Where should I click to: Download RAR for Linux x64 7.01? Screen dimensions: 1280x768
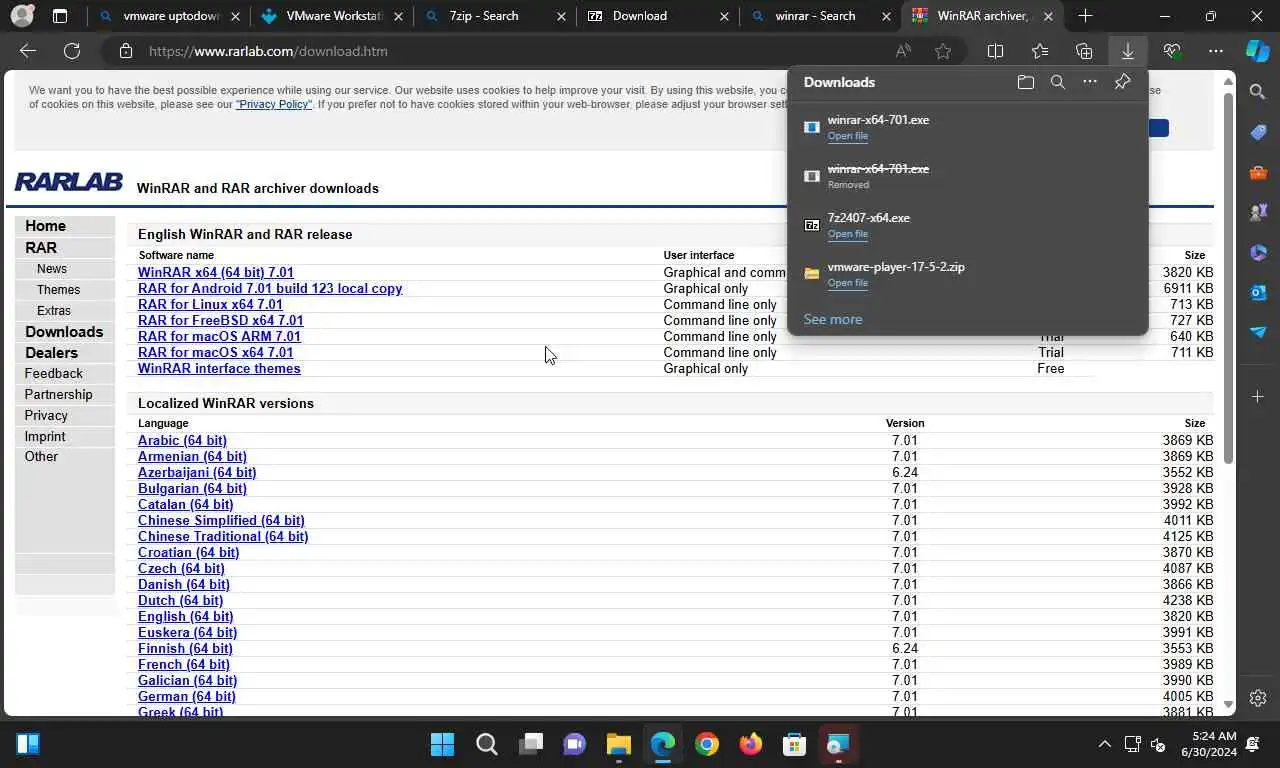click(210, 304)
